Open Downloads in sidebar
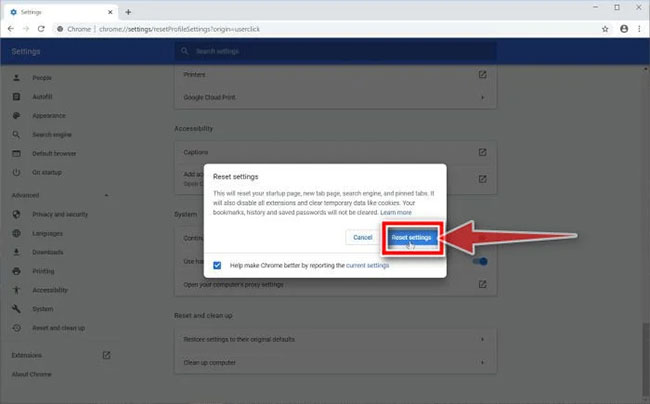 tap(48, 252)
